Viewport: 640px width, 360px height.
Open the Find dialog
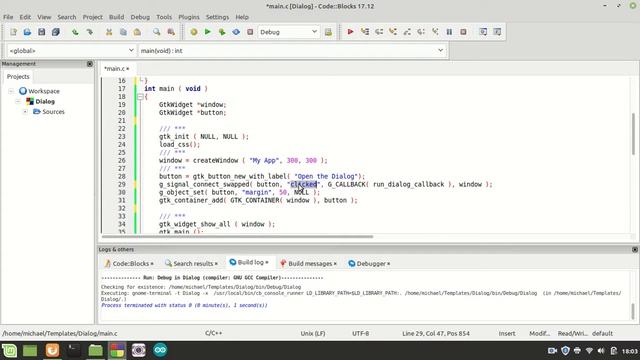click(157, 32)
